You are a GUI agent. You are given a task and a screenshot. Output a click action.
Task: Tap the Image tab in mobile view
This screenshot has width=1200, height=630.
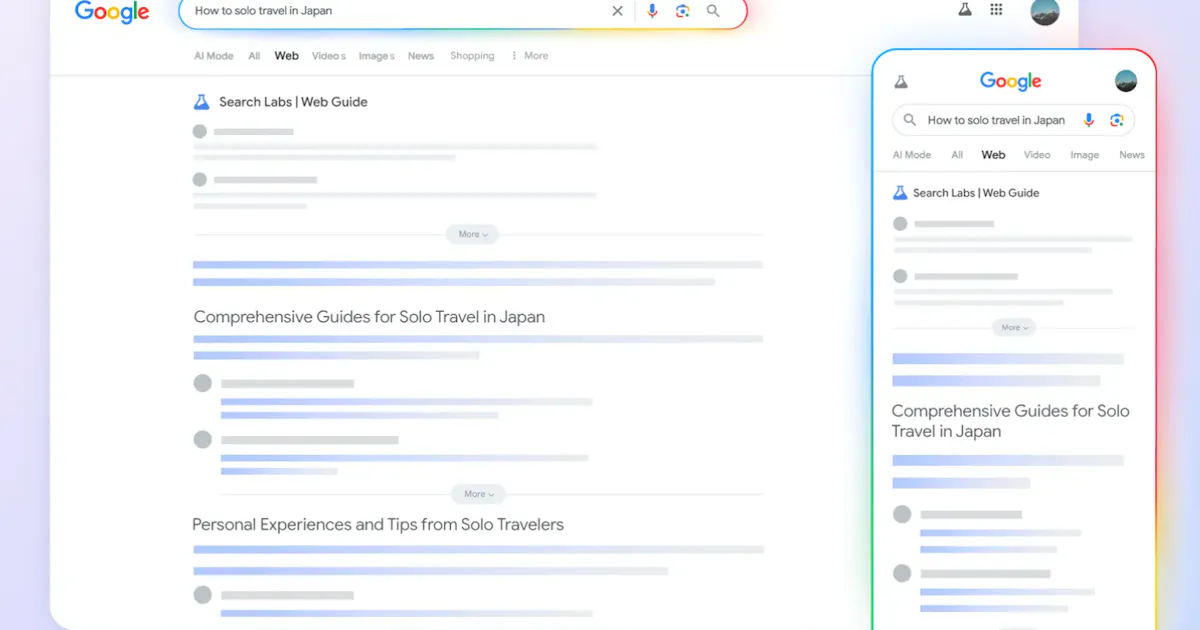click(1085, 155)
